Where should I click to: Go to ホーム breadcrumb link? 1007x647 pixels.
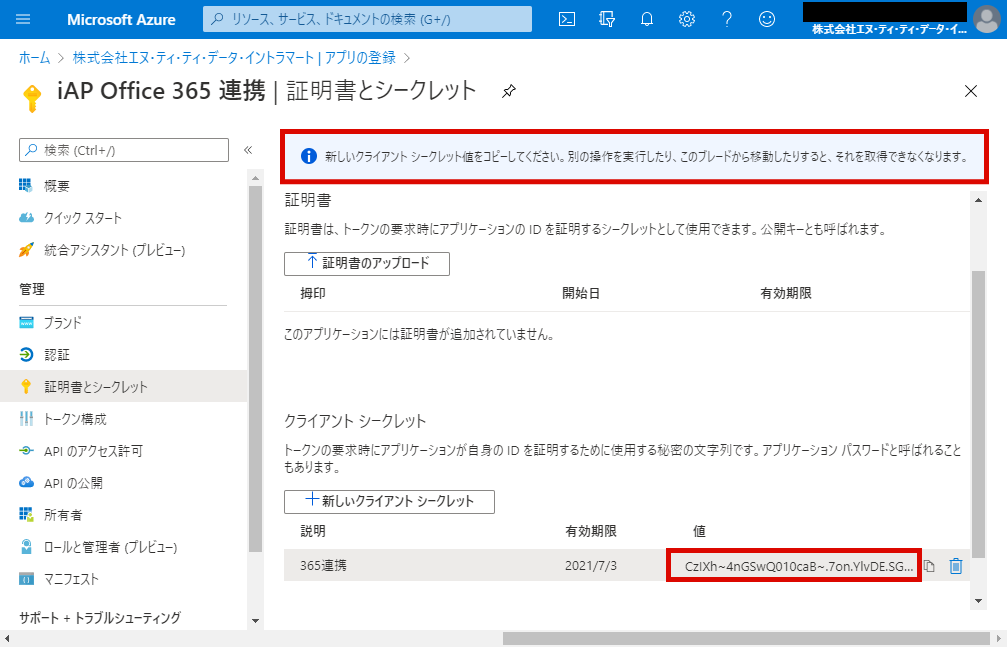(34, 58)
